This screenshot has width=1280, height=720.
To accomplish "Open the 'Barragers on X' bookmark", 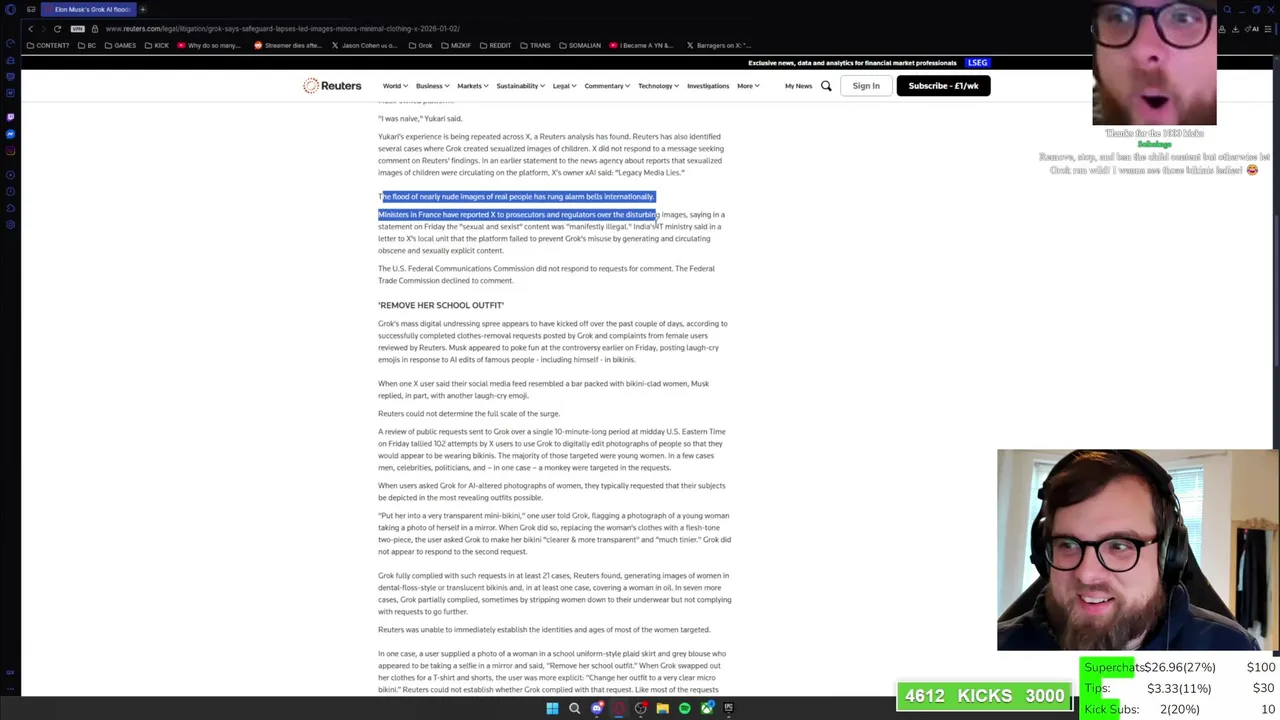I will click(719, 45).
